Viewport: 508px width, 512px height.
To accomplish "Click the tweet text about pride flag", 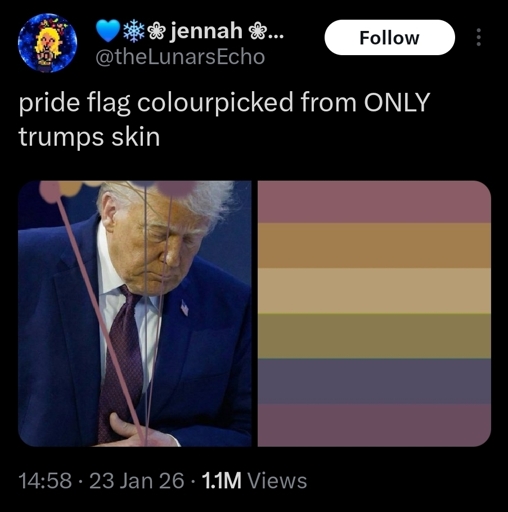I will [224, 119].
